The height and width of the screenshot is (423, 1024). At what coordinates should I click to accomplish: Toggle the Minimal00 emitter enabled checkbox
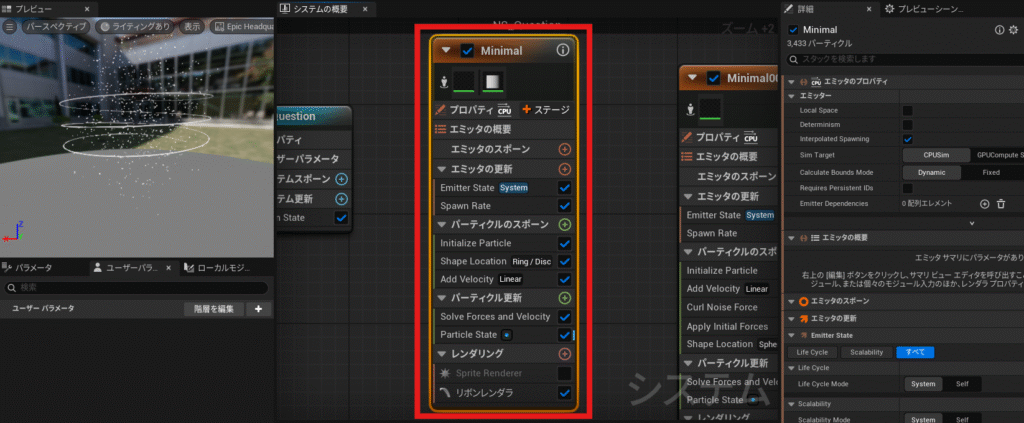coord(714,78)
